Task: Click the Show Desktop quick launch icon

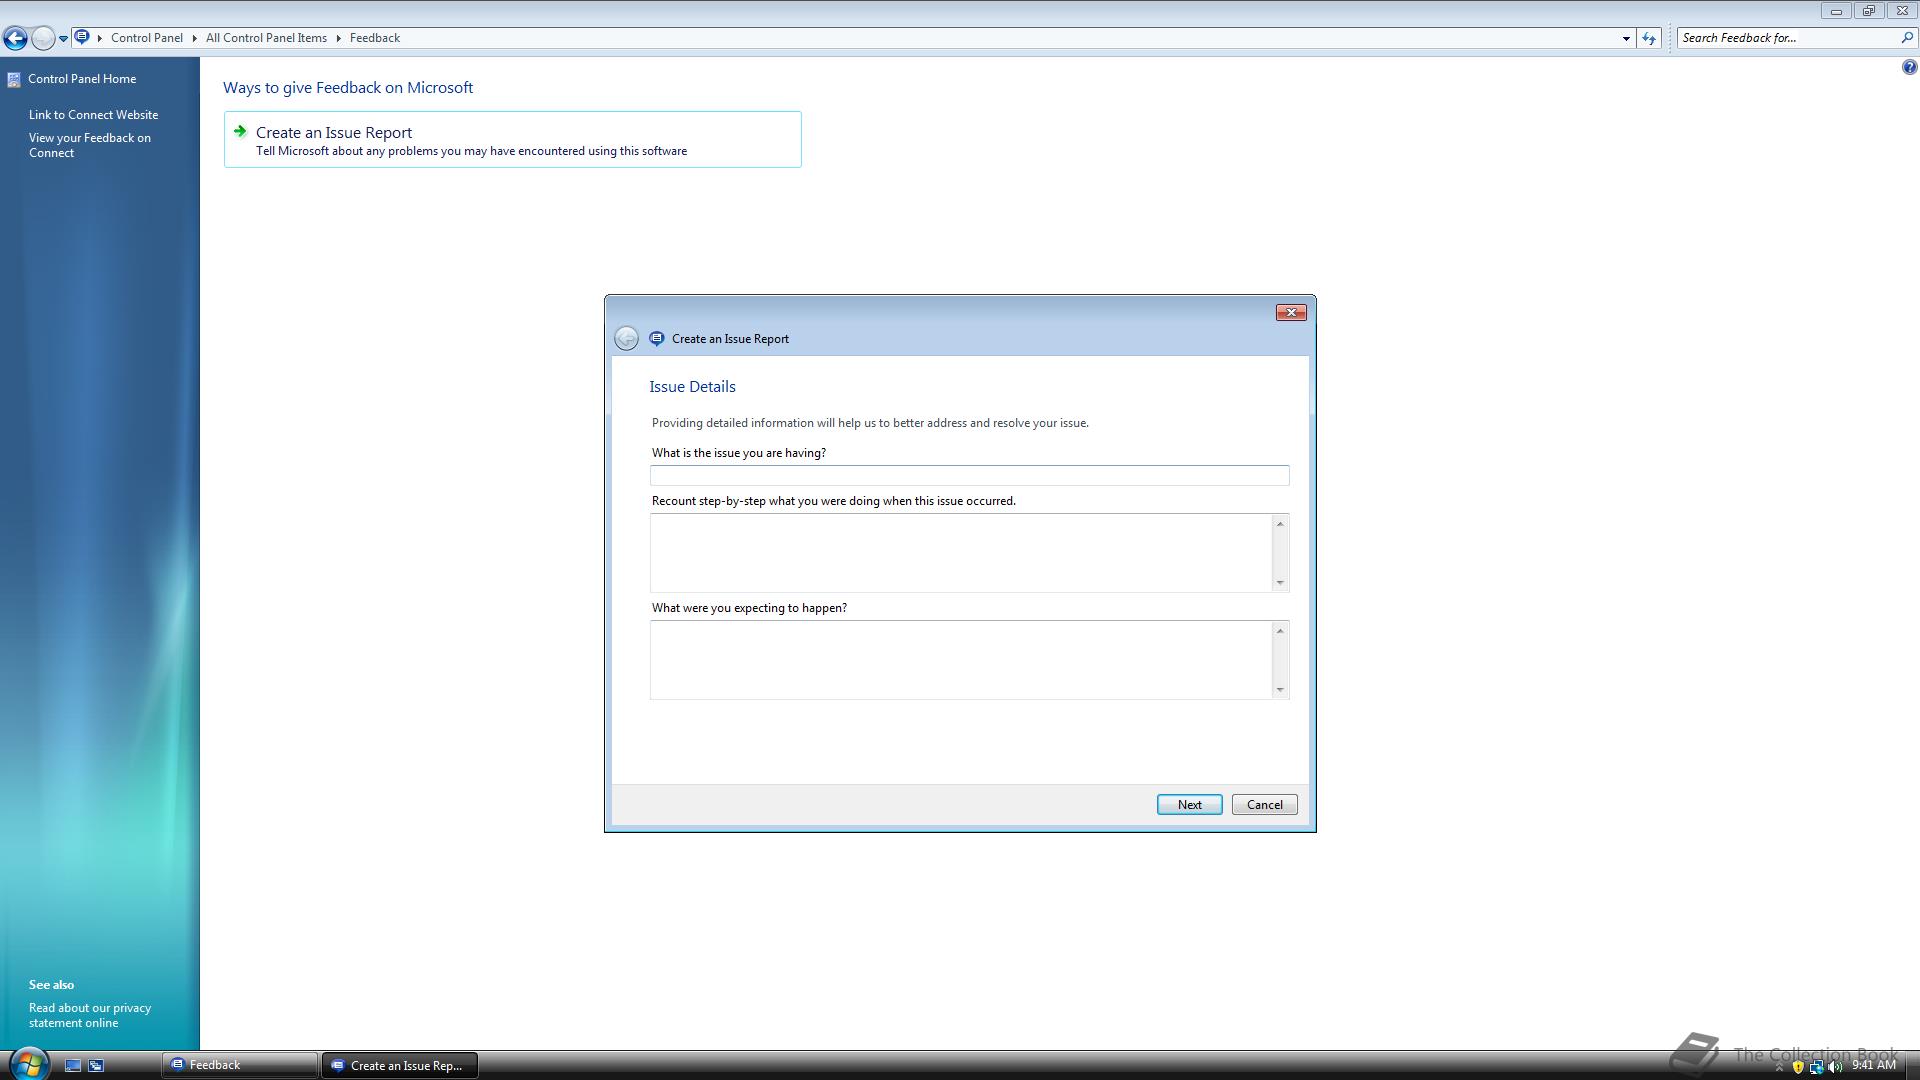Action: (x=73, y=1066)
